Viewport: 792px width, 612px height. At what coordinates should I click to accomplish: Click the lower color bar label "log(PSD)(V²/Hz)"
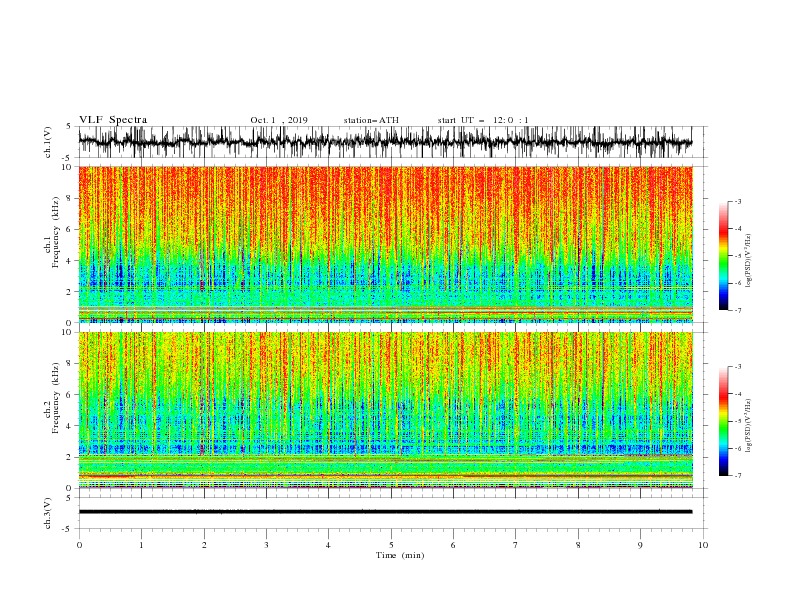749,426
